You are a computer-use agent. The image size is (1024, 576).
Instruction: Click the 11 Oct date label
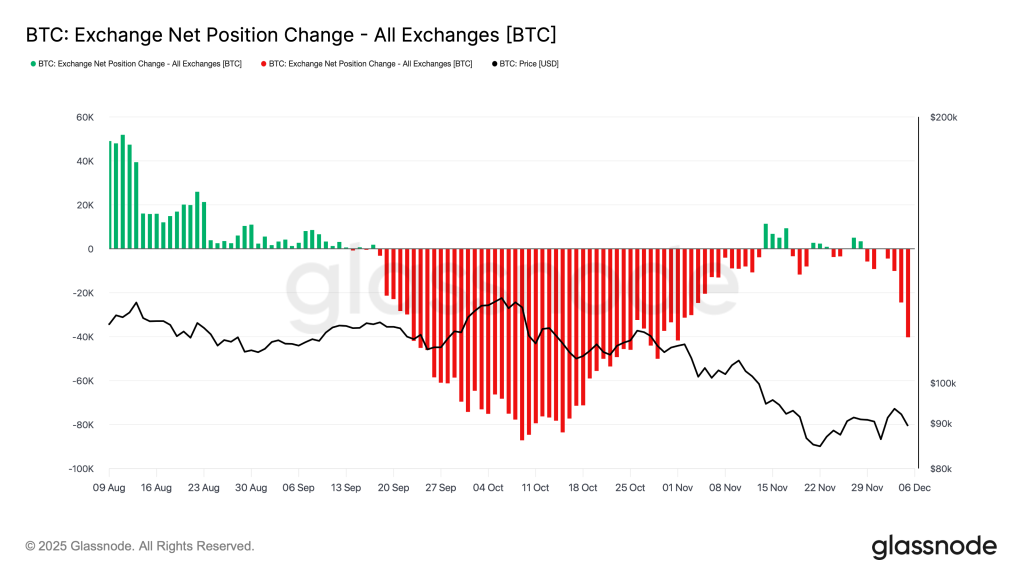click(x=535, y=488)
